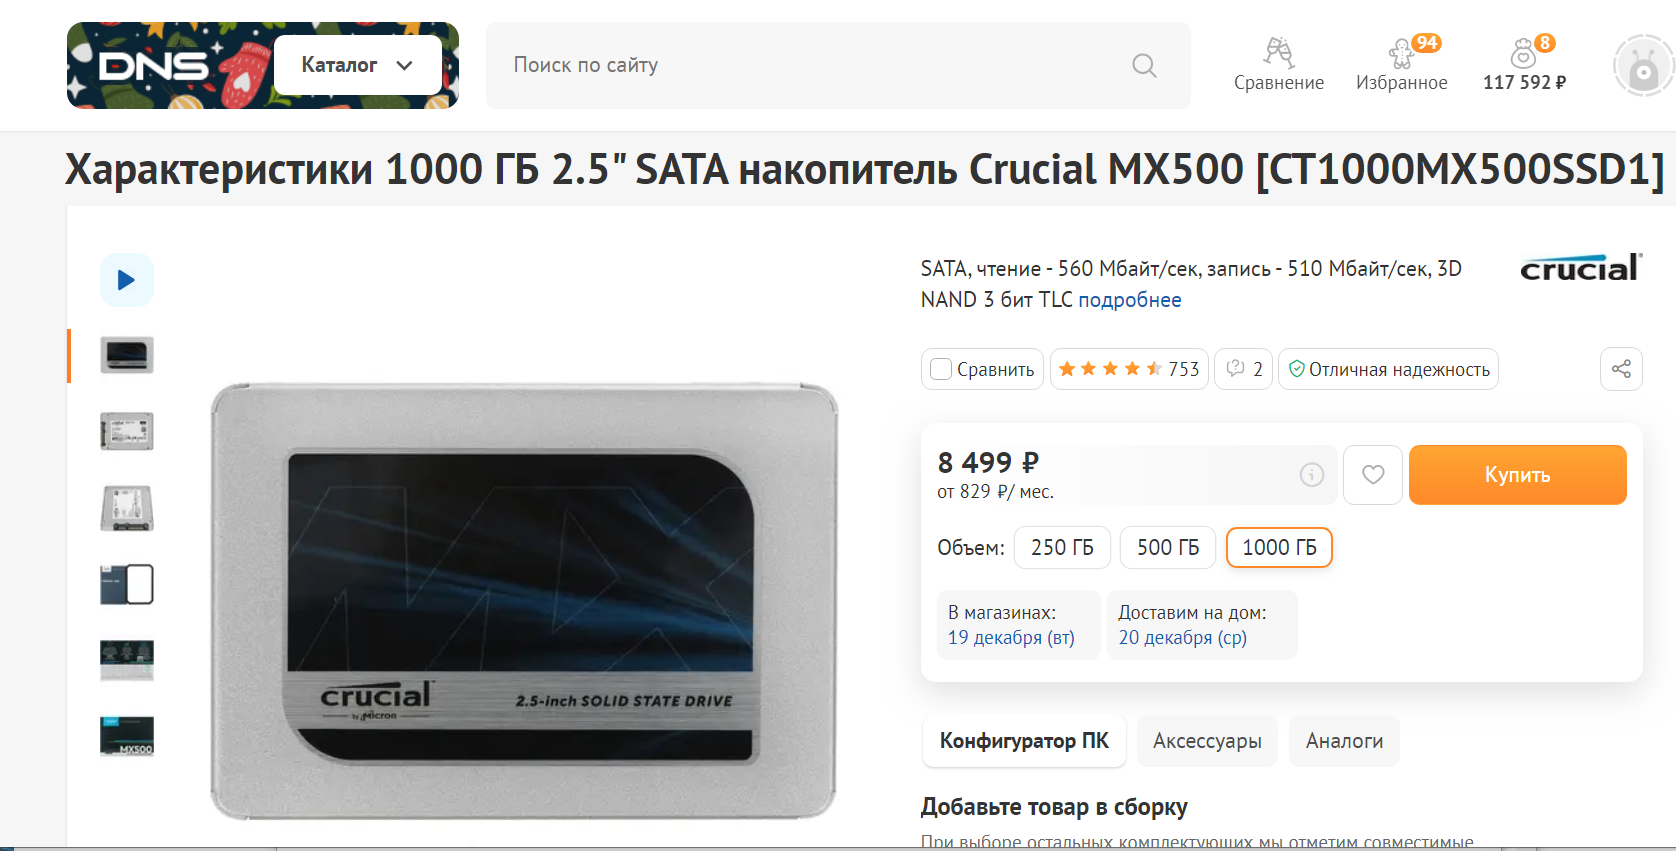Play the product video
The image size is (1676, 851).
pos(127,280)
